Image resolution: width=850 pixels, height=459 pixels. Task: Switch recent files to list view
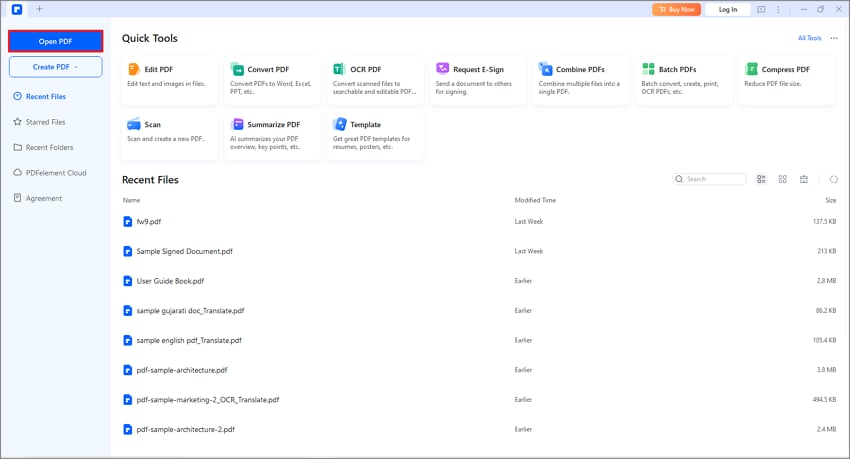(x=761, y=179)
